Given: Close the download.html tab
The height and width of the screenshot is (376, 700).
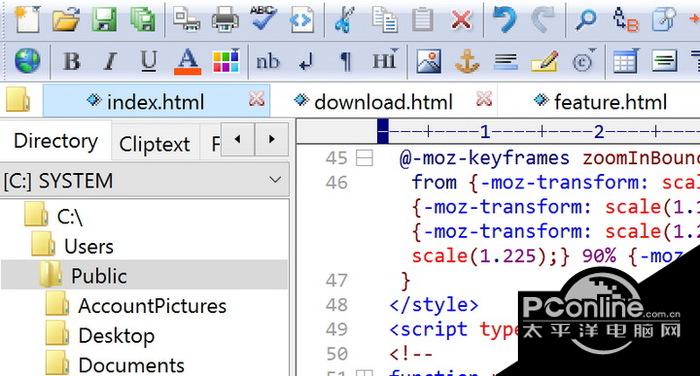Looking at the screenshot, I should pyautogui.click(x=484, y=99).
